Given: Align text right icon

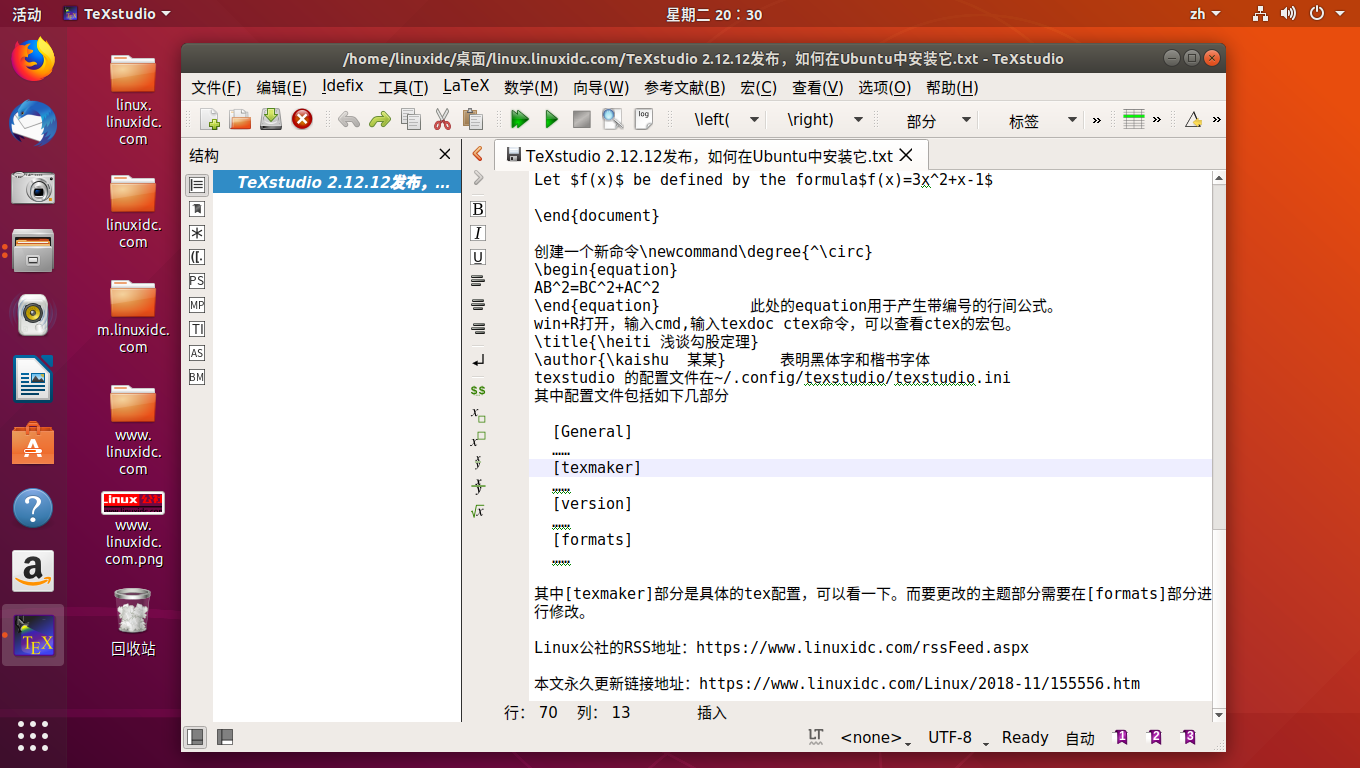Looking at the screenshot, I should 478,329.
